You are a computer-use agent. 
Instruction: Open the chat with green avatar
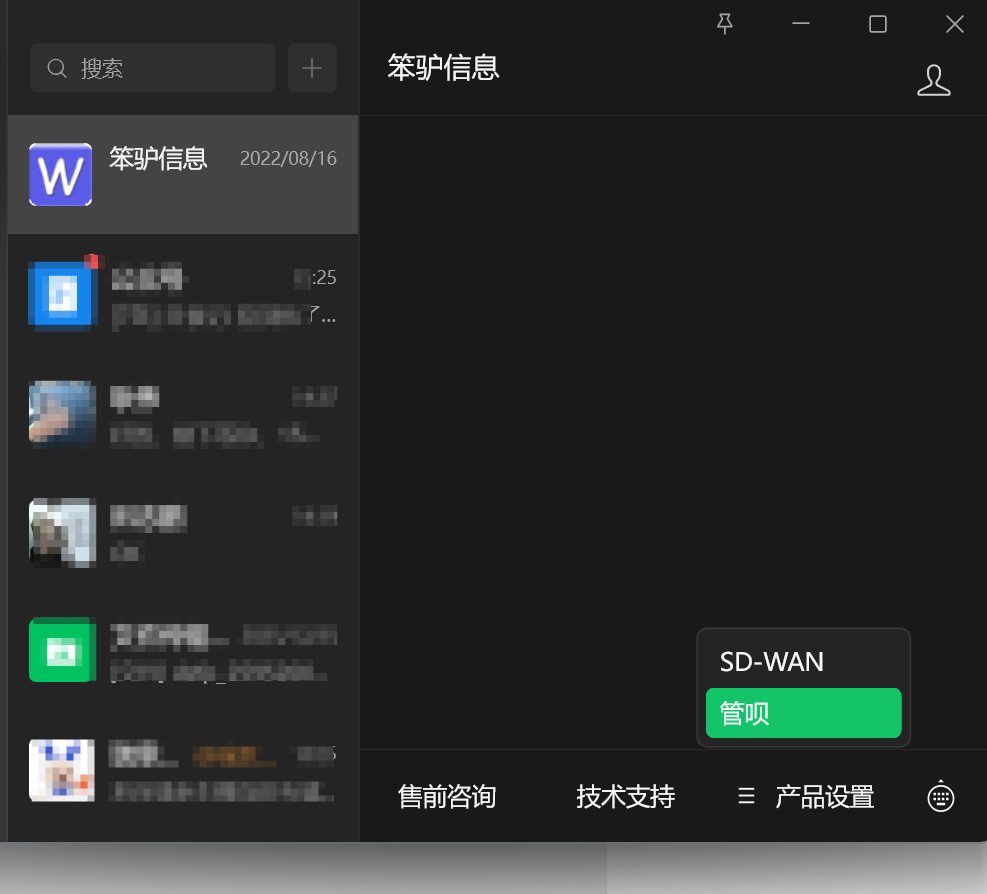60,650
